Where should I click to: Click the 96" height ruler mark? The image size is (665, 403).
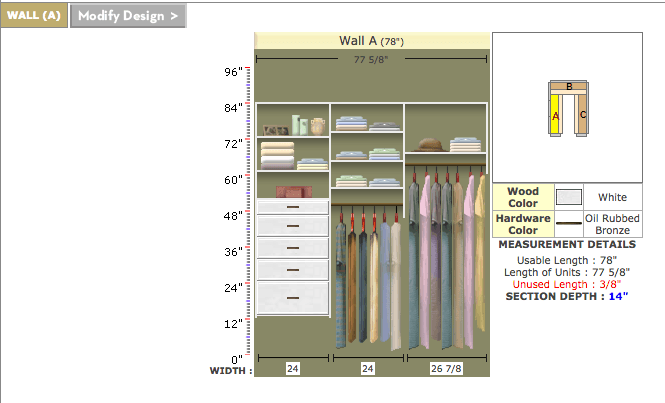tap(233, 72)
